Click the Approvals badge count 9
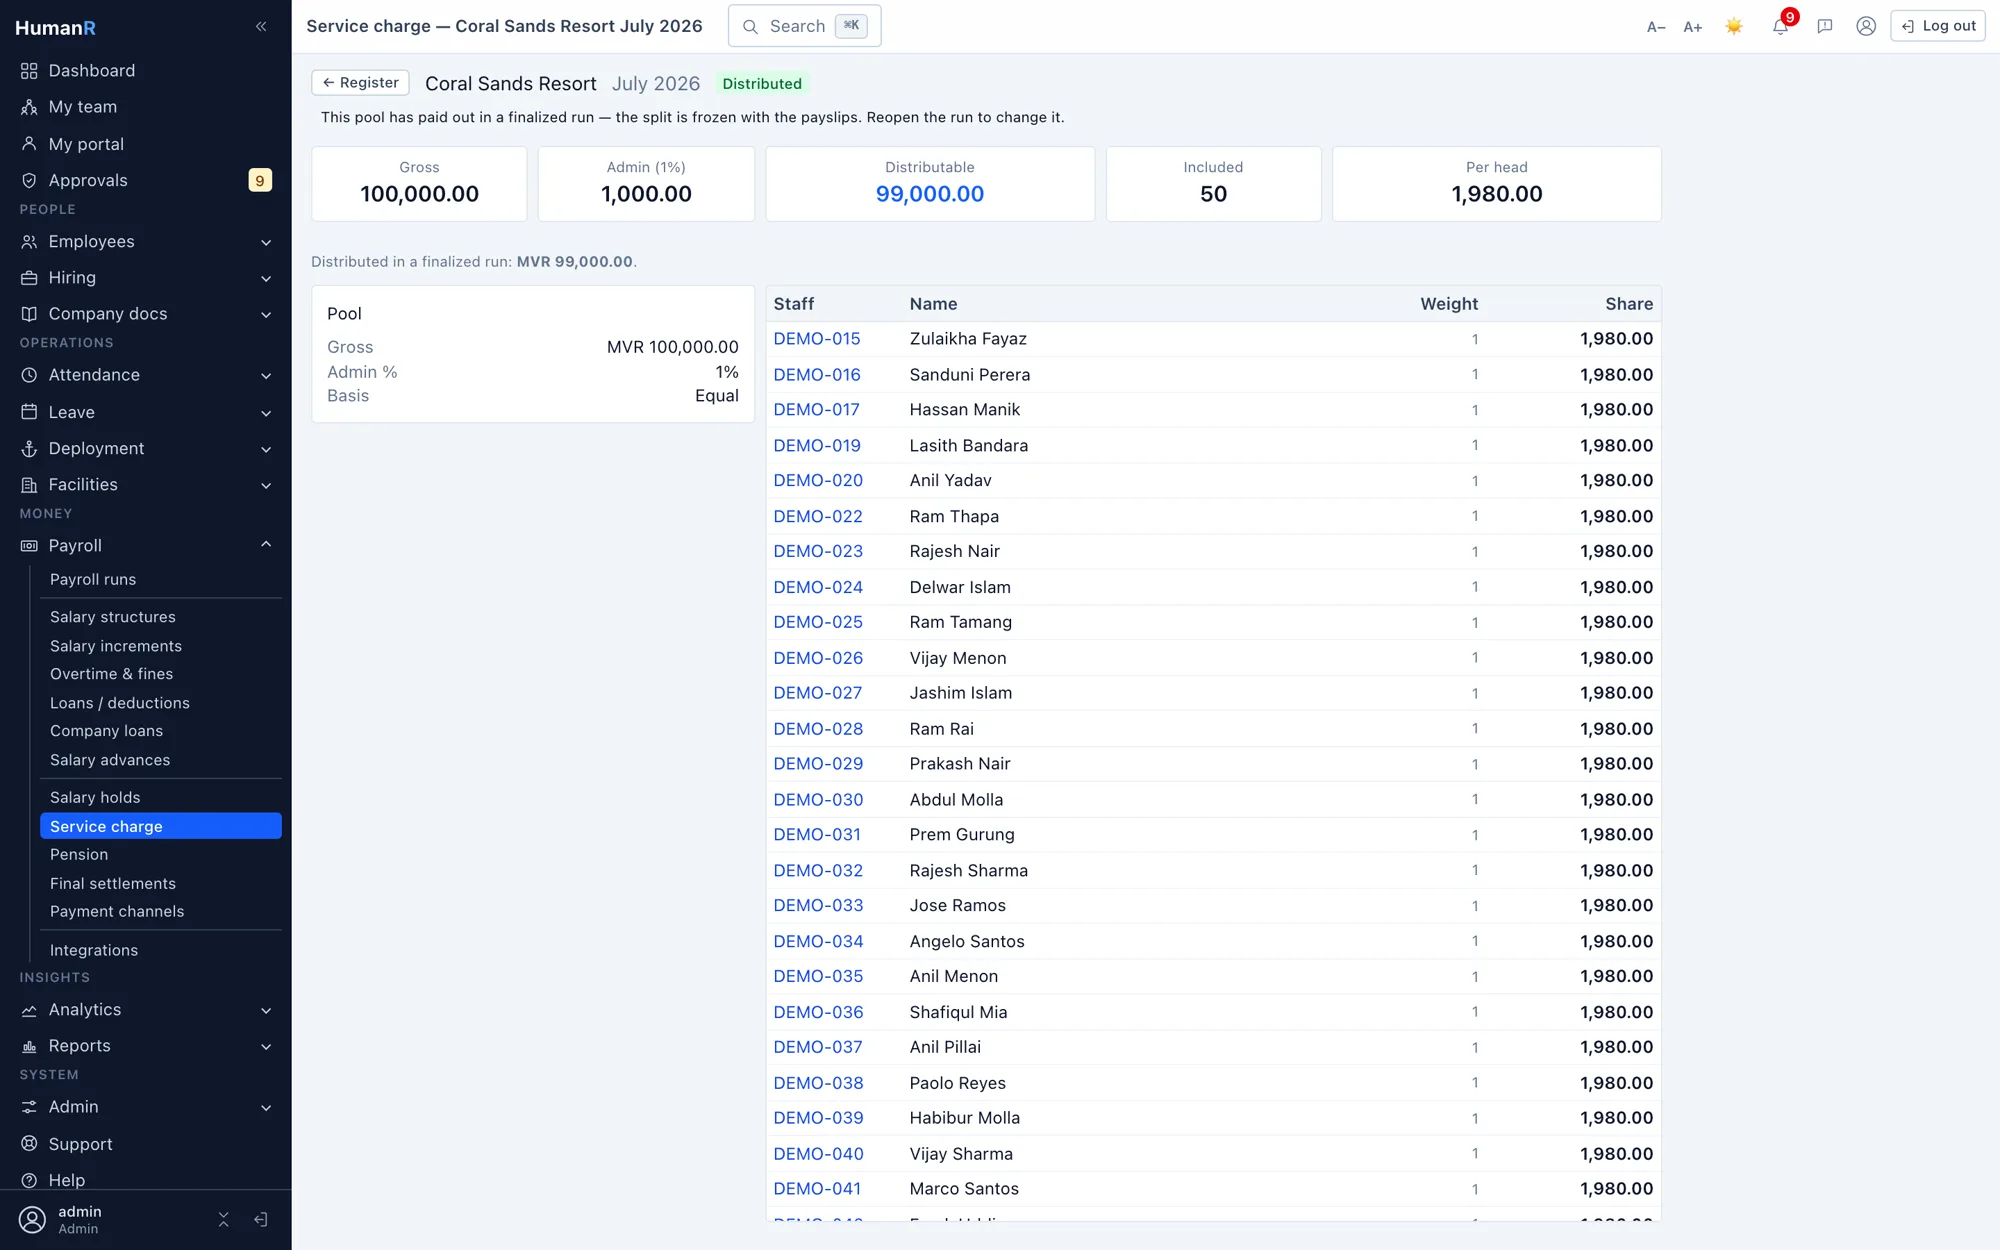 (x=260, y=180)
